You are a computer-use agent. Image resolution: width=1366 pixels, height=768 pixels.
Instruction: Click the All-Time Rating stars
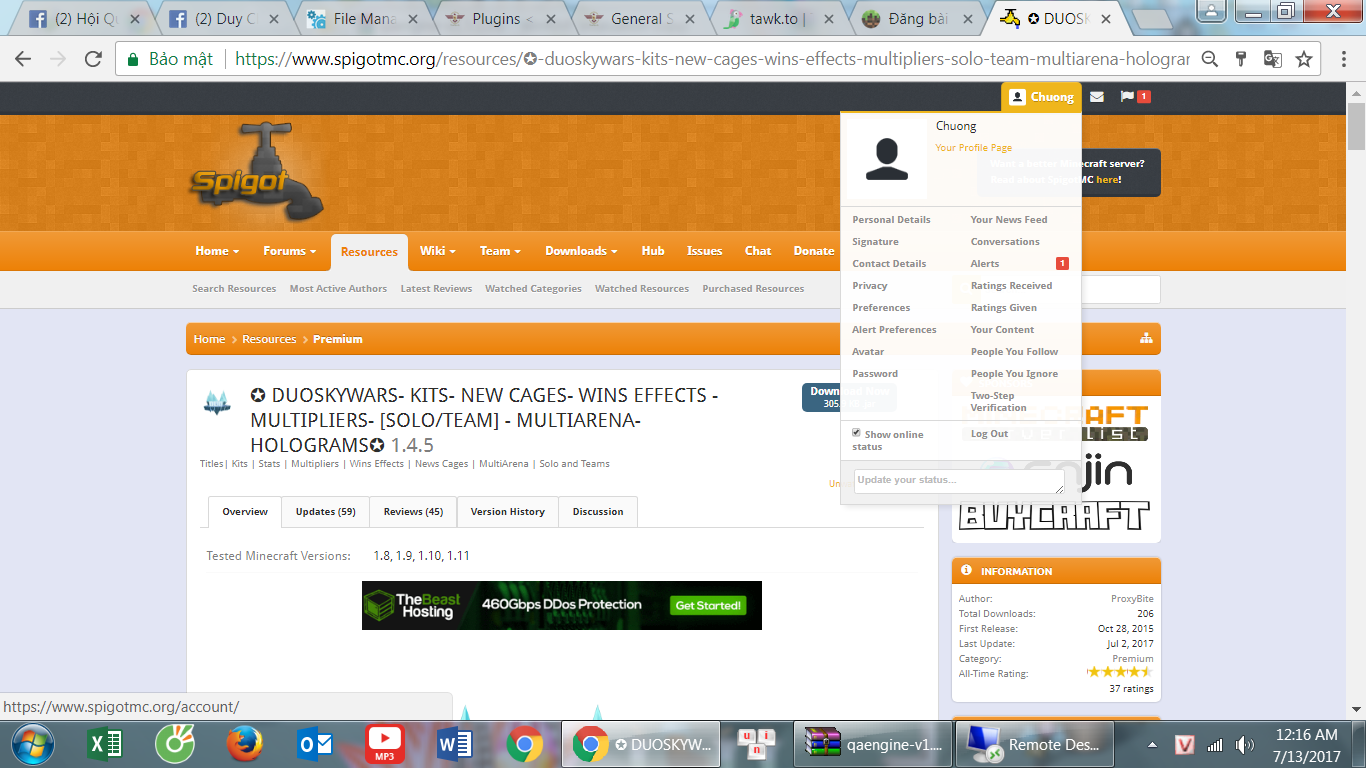[x=1120, y=672]
